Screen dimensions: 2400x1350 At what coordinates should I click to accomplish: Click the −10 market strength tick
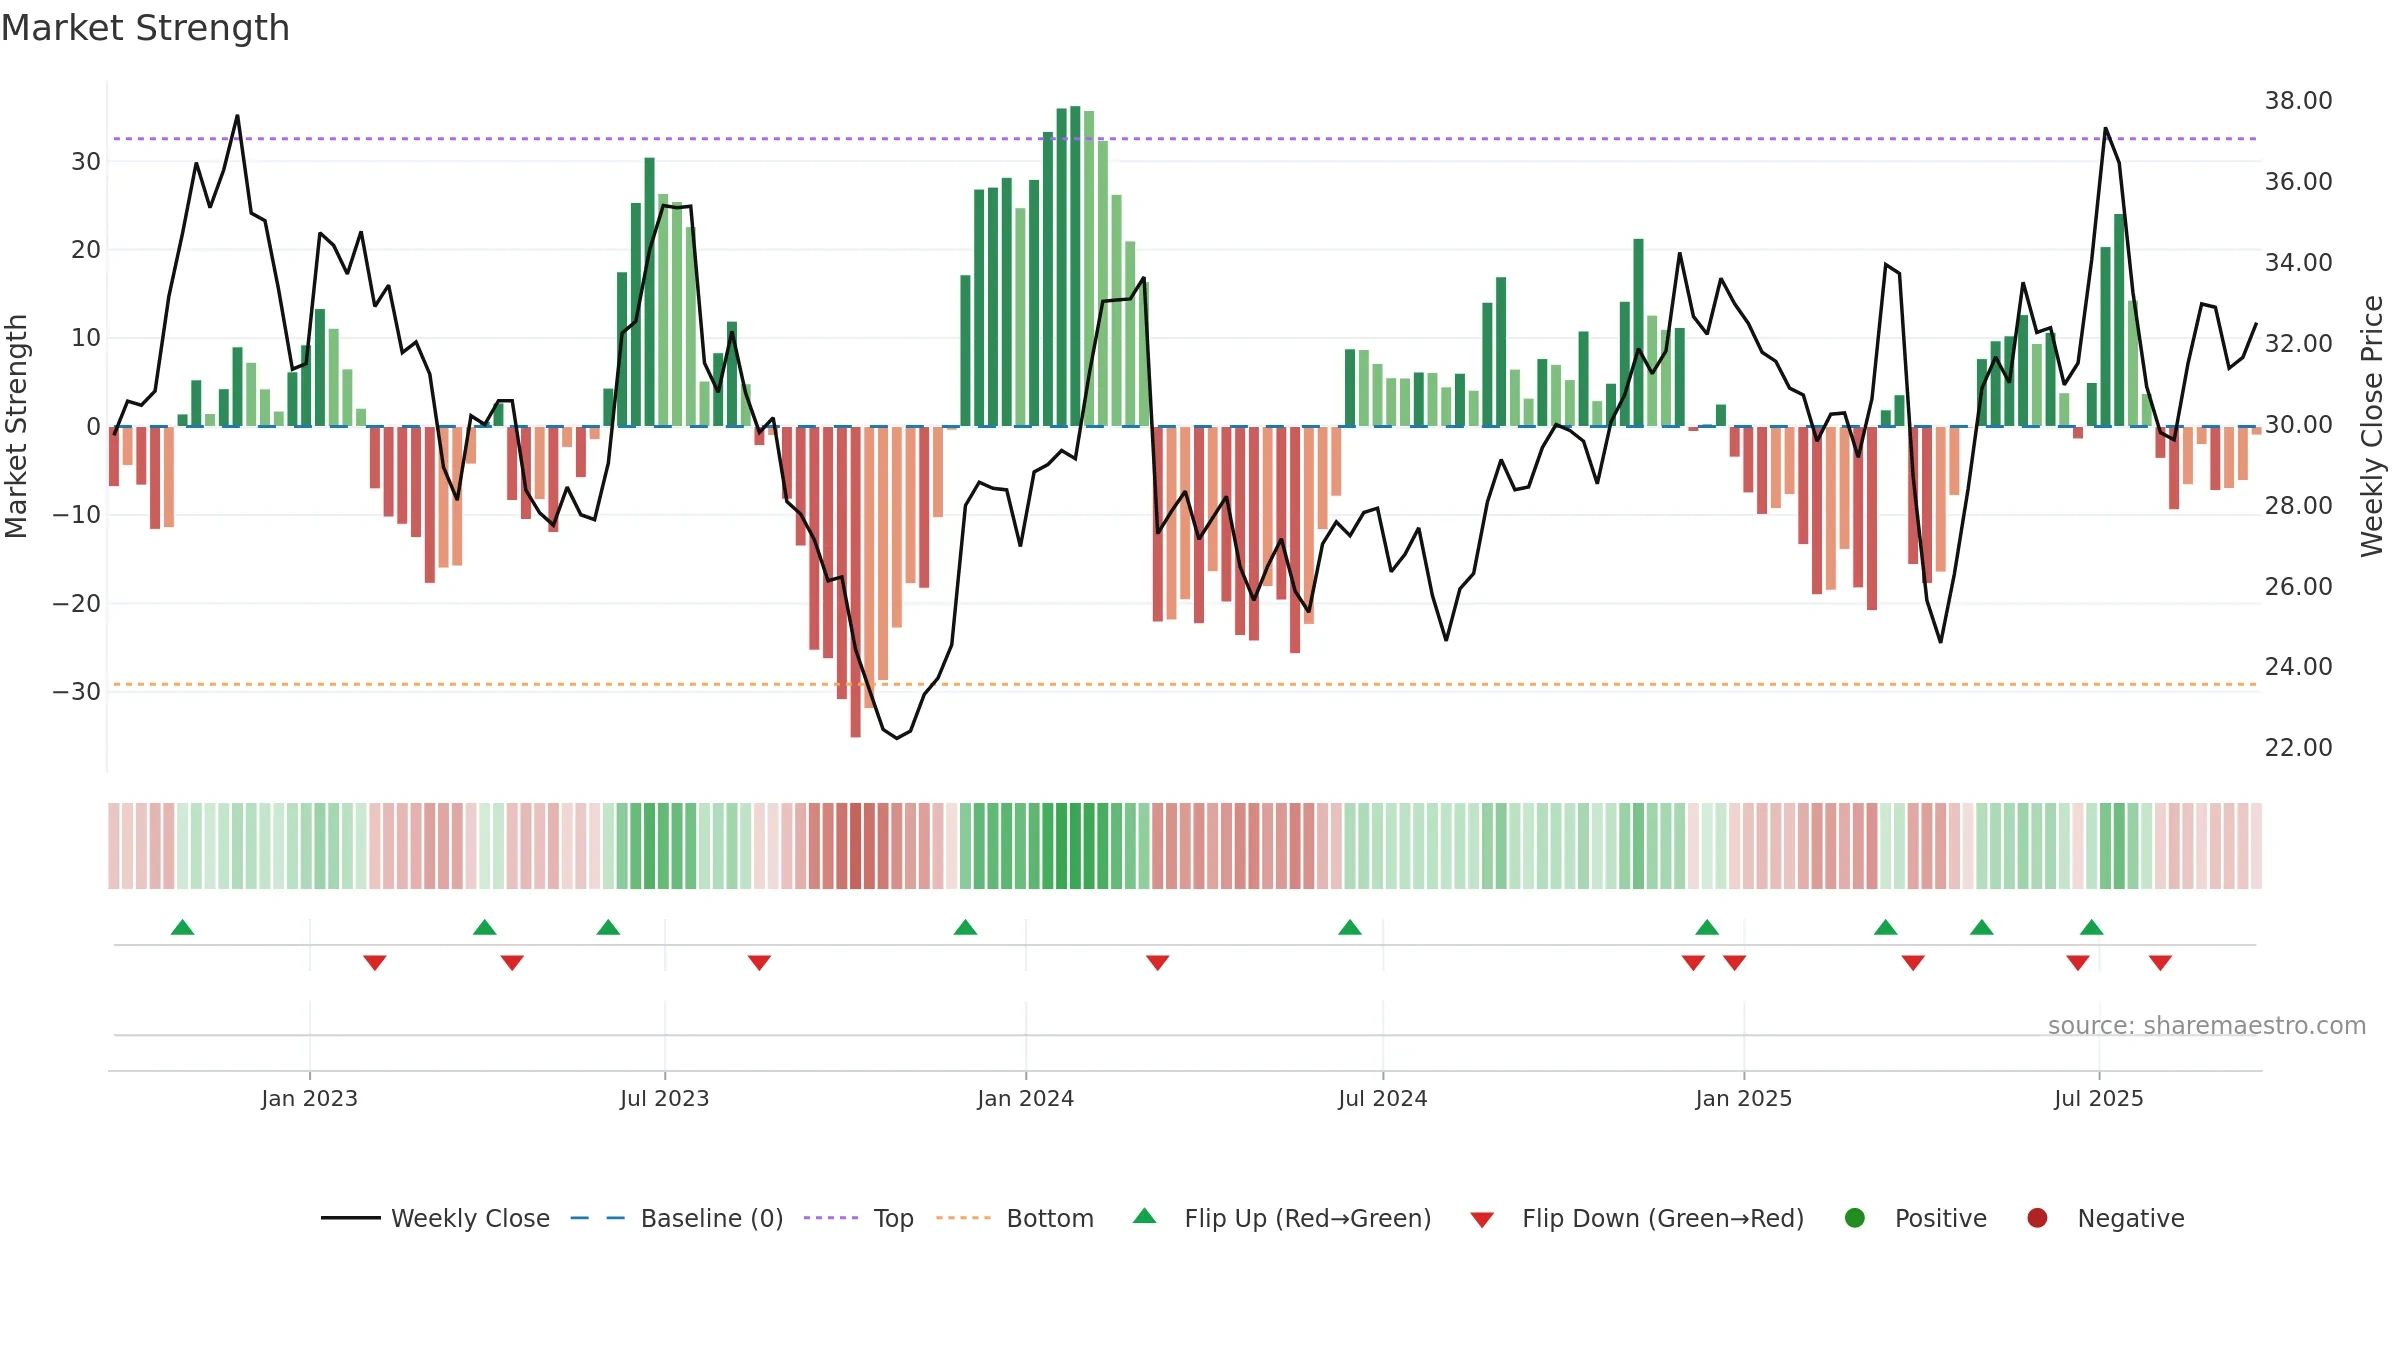point(77,515)
